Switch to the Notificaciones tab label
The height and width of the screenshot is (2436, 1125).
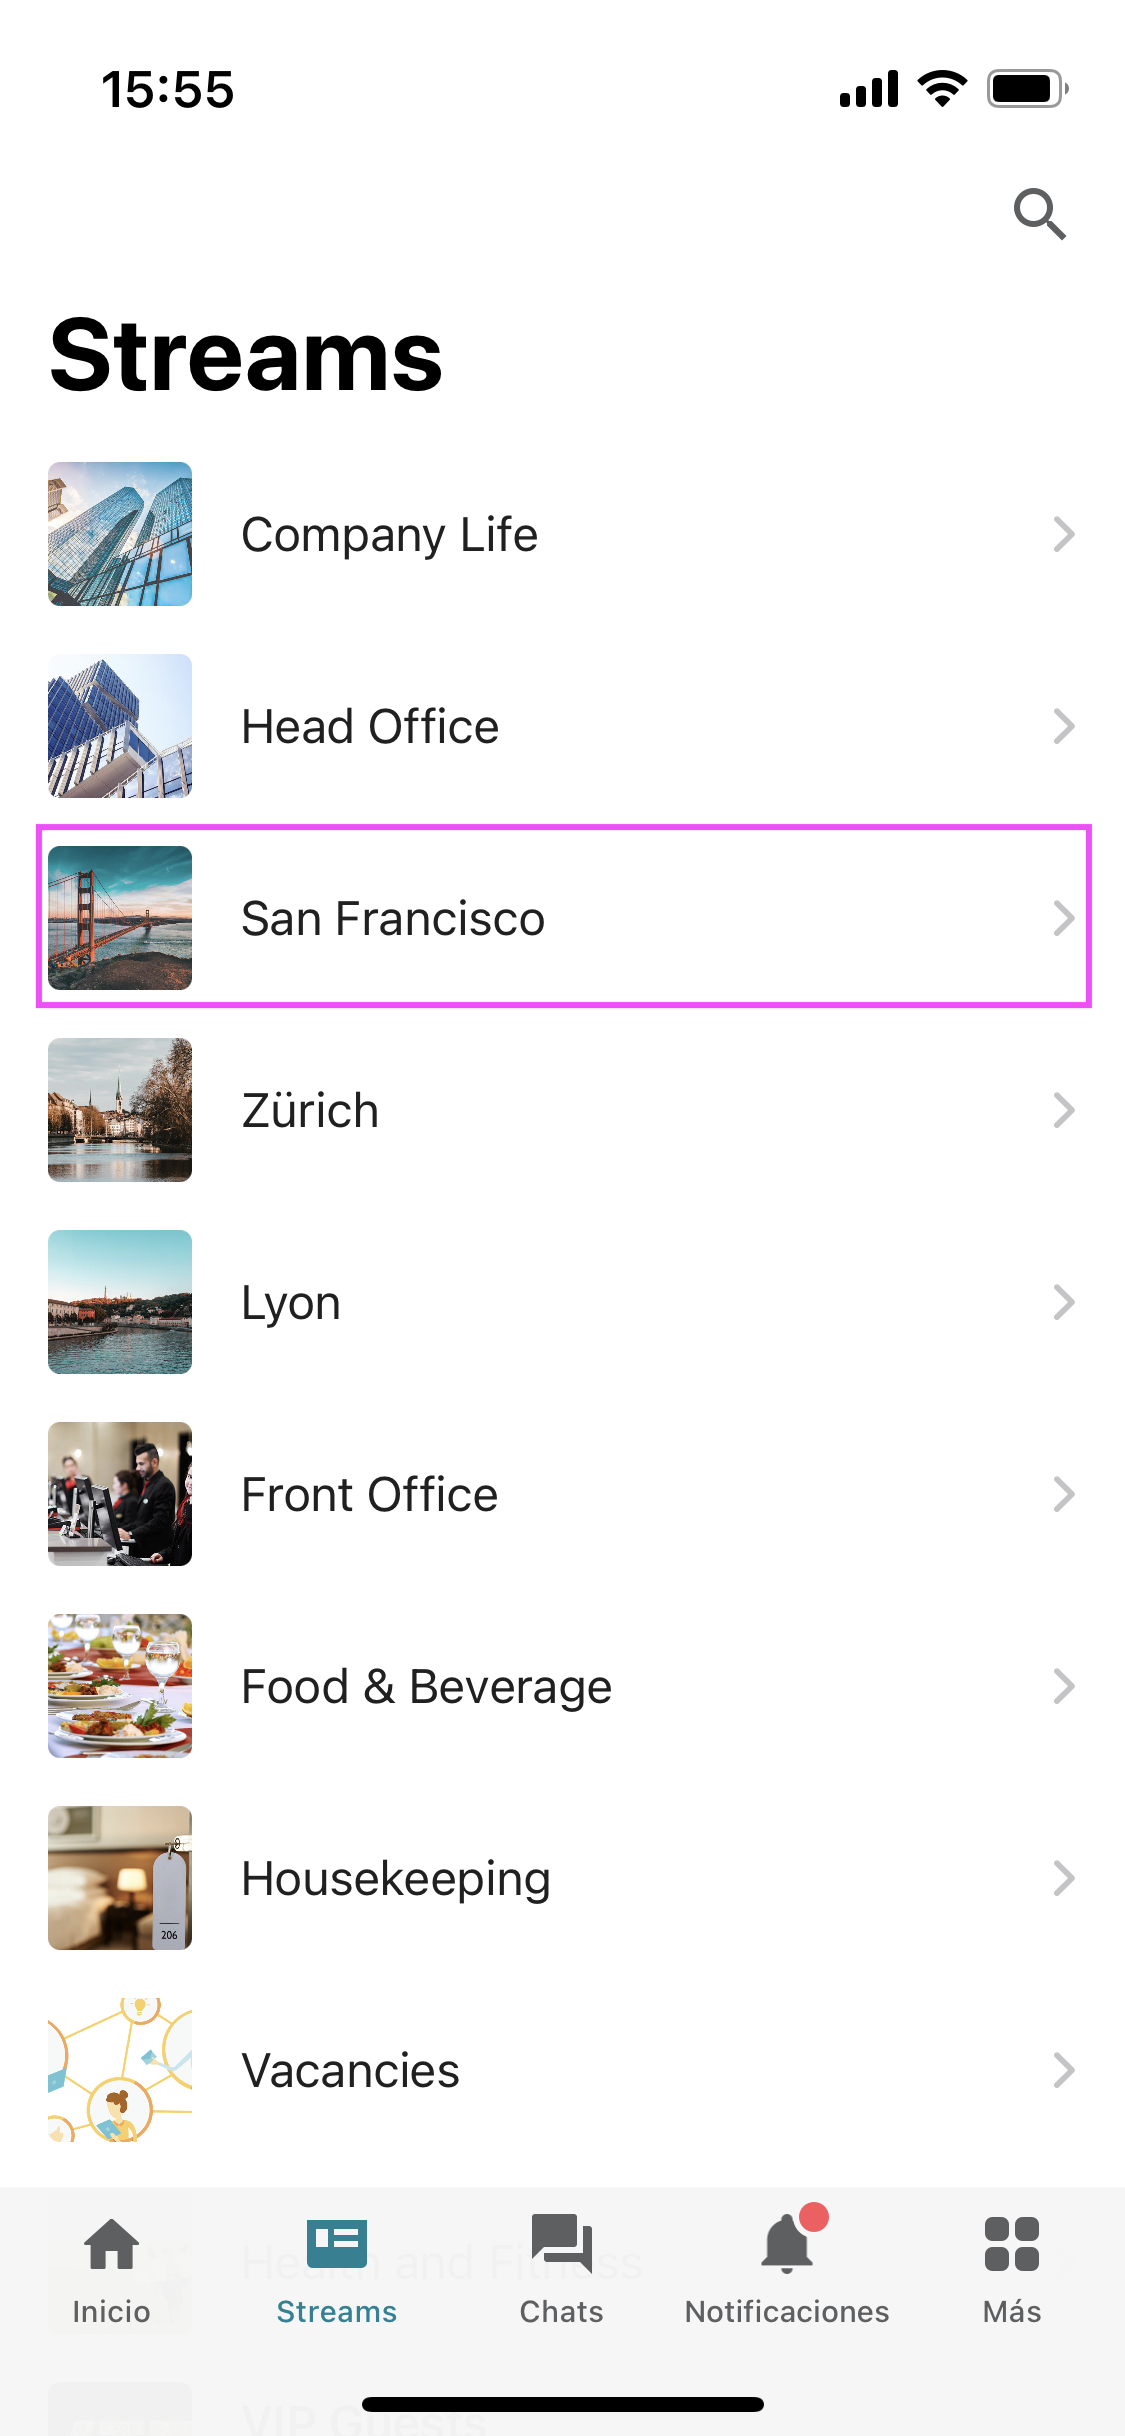787,2312
